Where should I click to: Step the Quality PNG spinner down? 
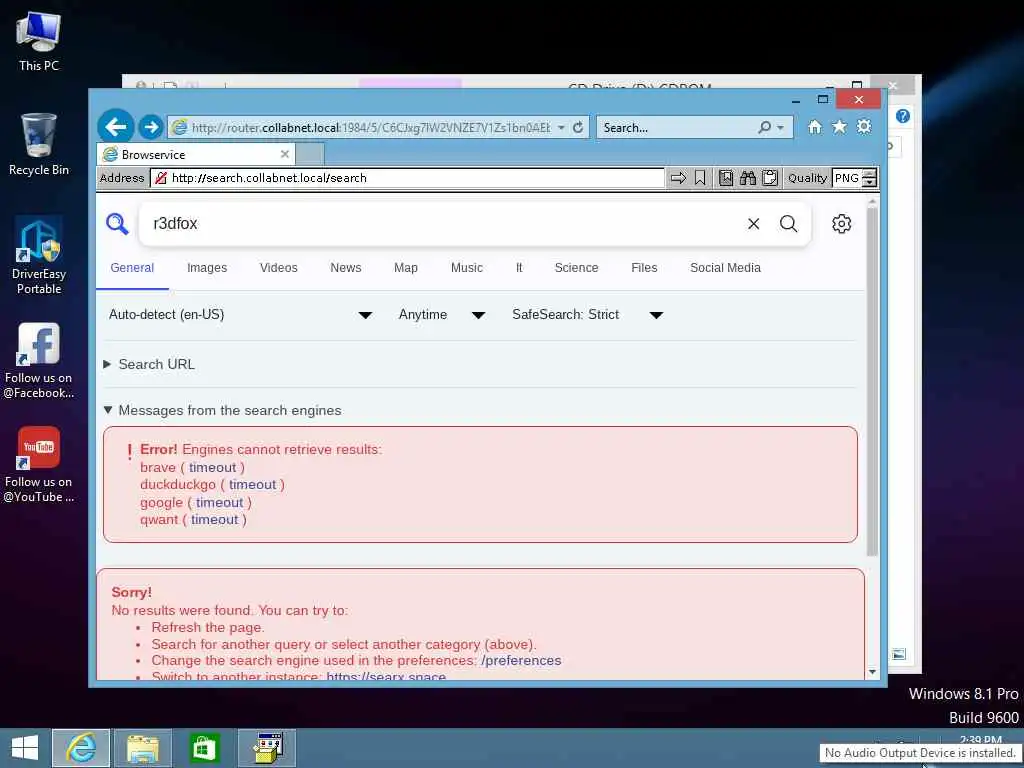click(869, 183)
